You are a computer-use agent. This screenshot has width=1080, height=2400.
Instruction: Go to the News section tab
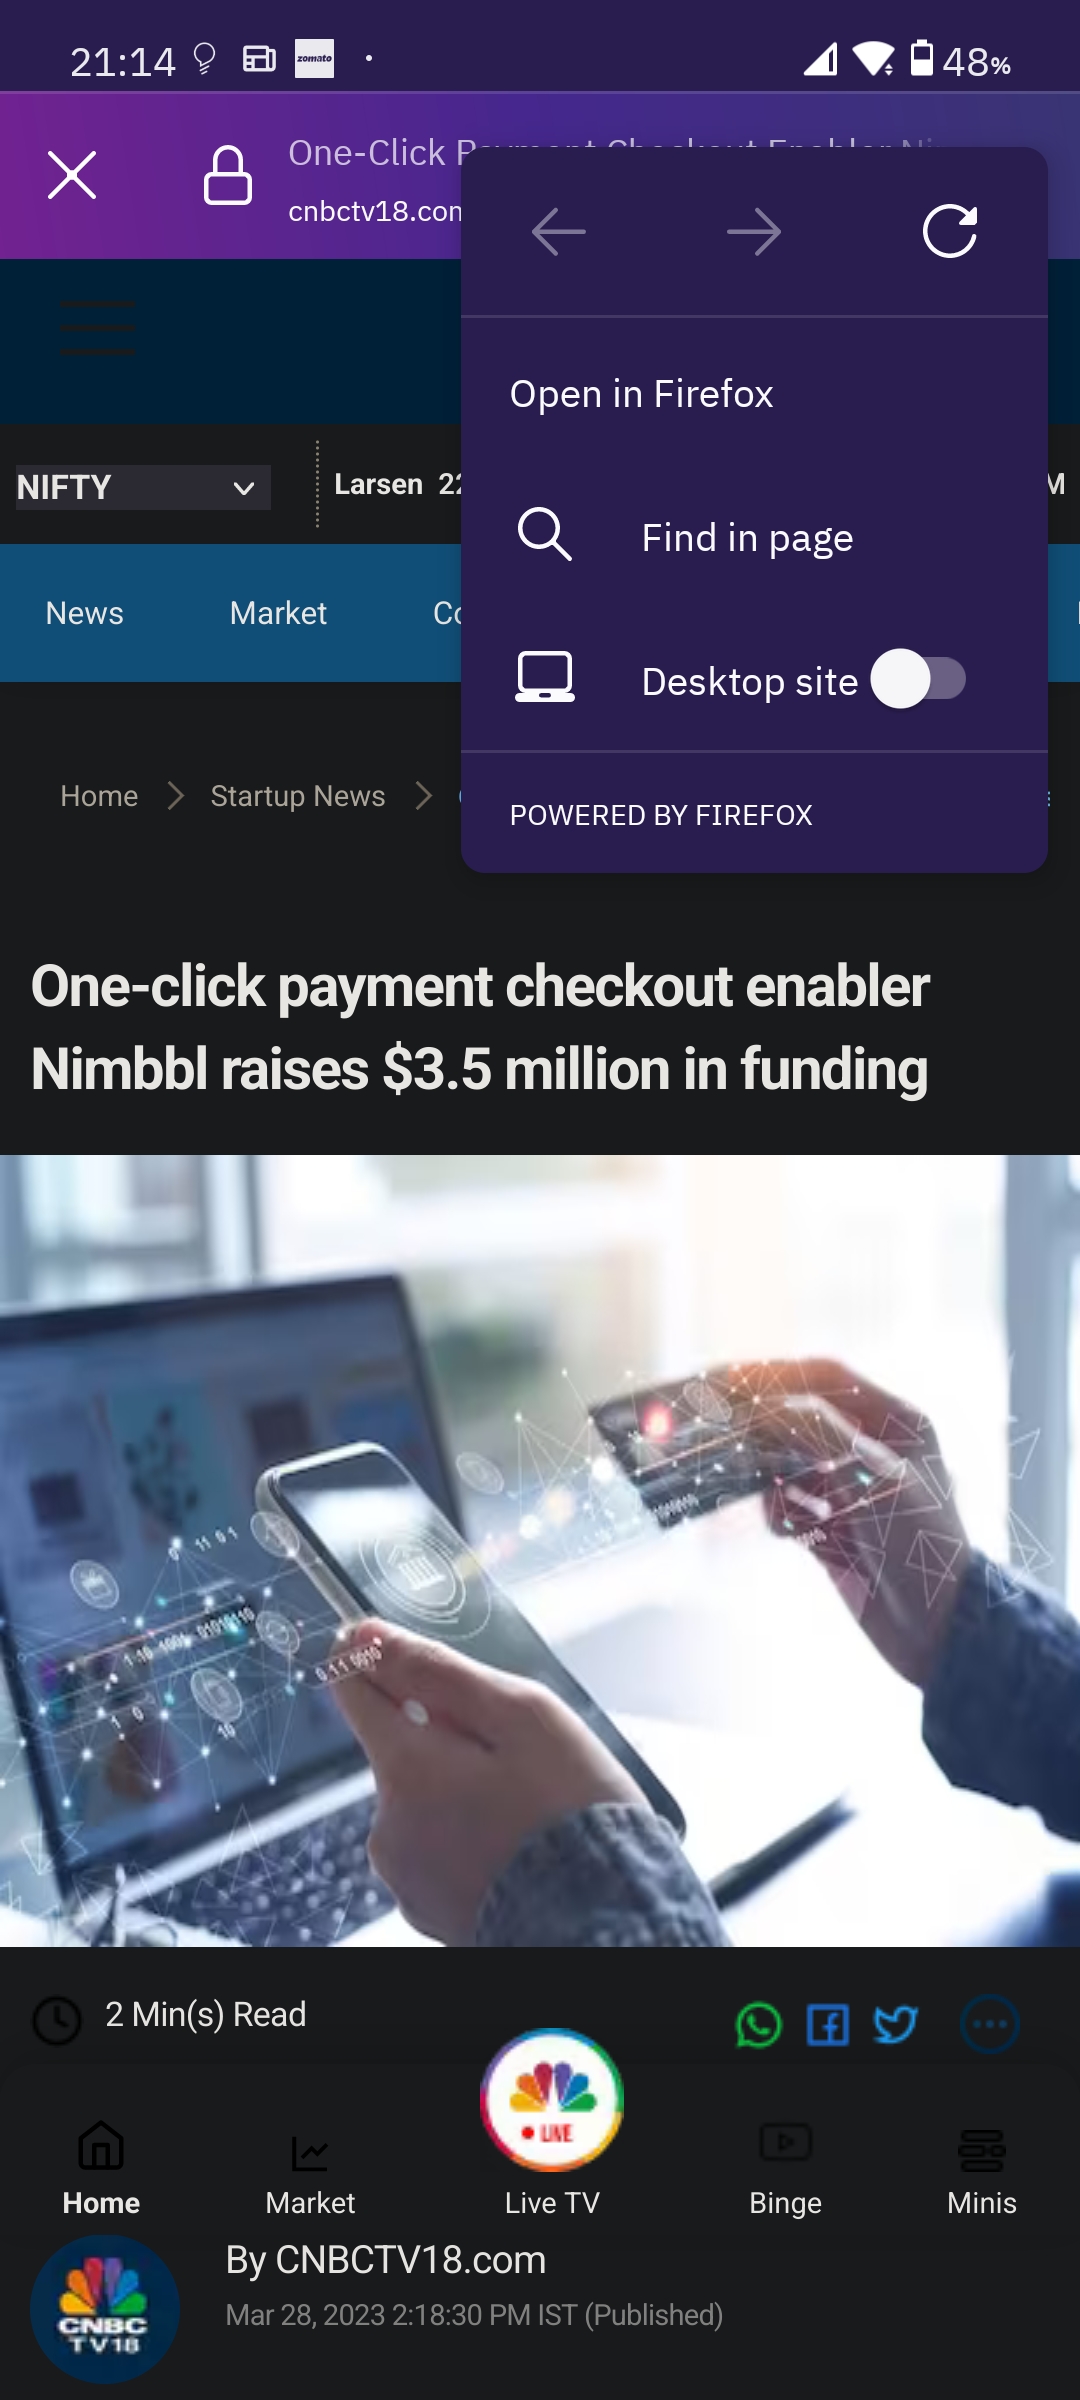coord(85,613)
